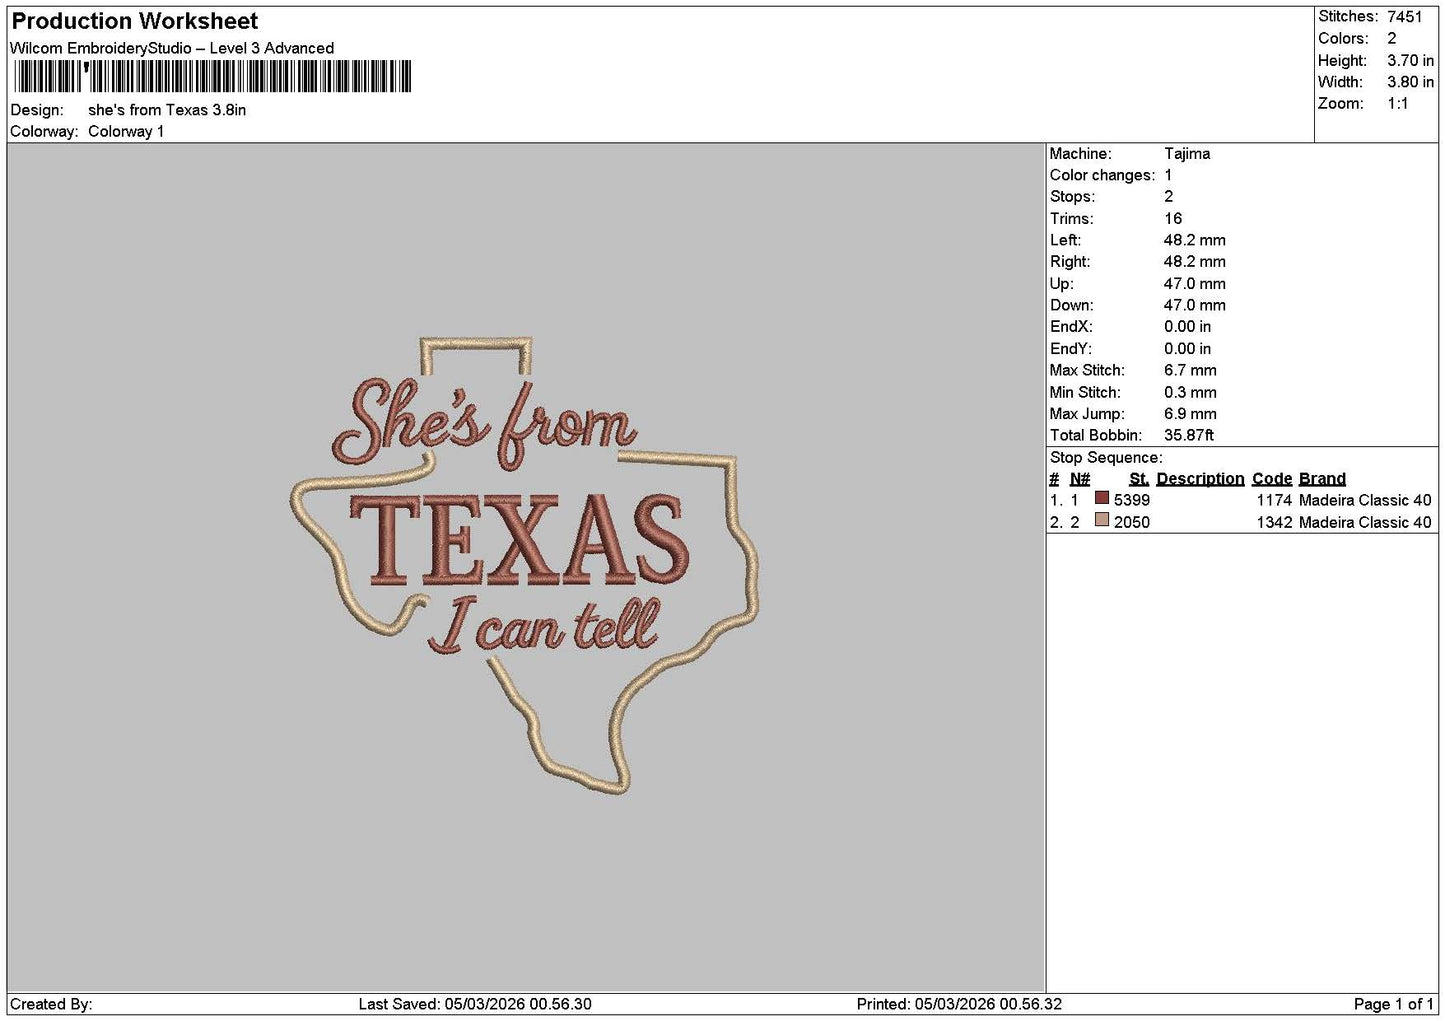Click stitch count 5399 in stop row 1
The image size is (1445, 1021).
1132,500
